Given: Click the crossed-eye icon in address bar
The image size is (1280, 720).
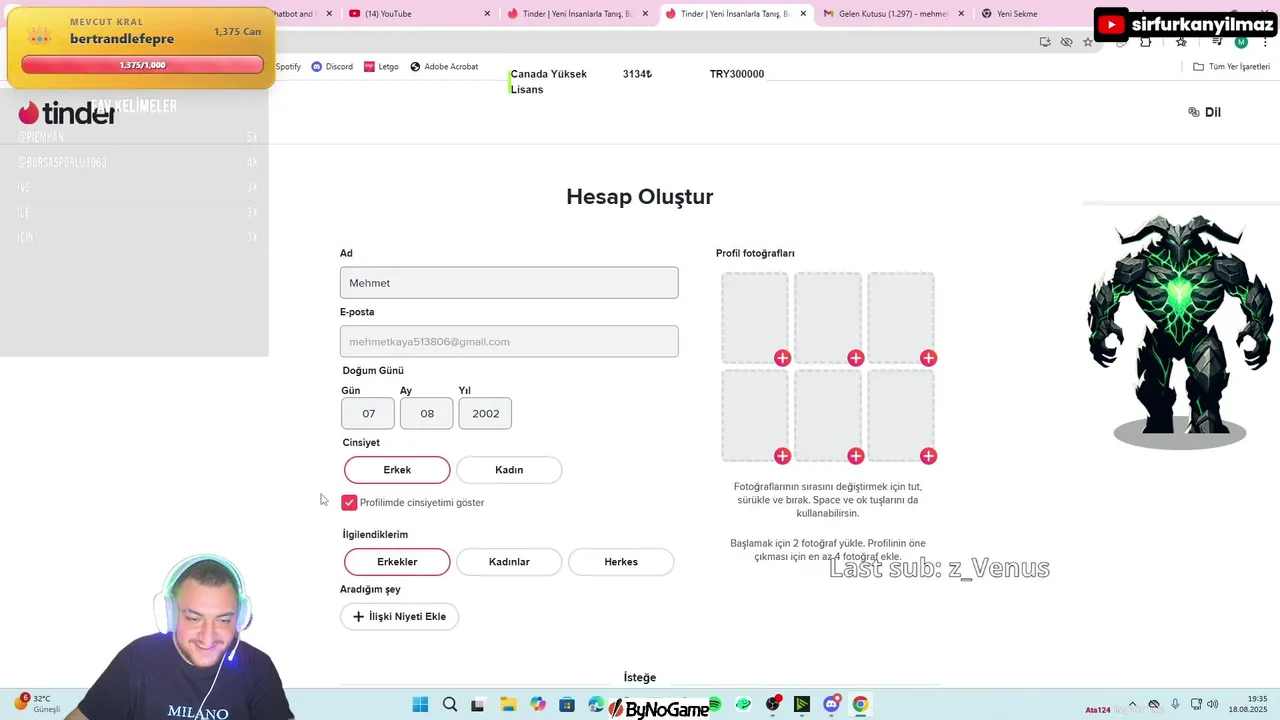Looking at the screenshot, I should (1066, 42).
